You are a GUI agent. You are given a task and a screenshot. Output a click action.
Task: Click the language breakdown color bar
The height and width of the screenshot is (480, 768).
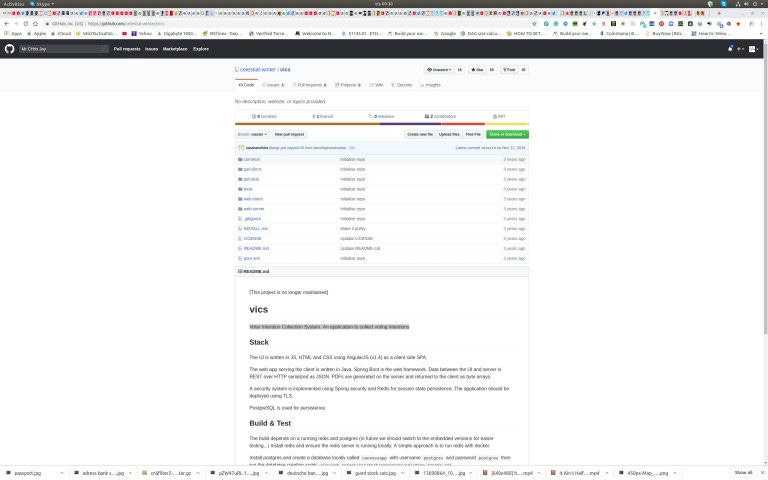click(x=382, y=123)
